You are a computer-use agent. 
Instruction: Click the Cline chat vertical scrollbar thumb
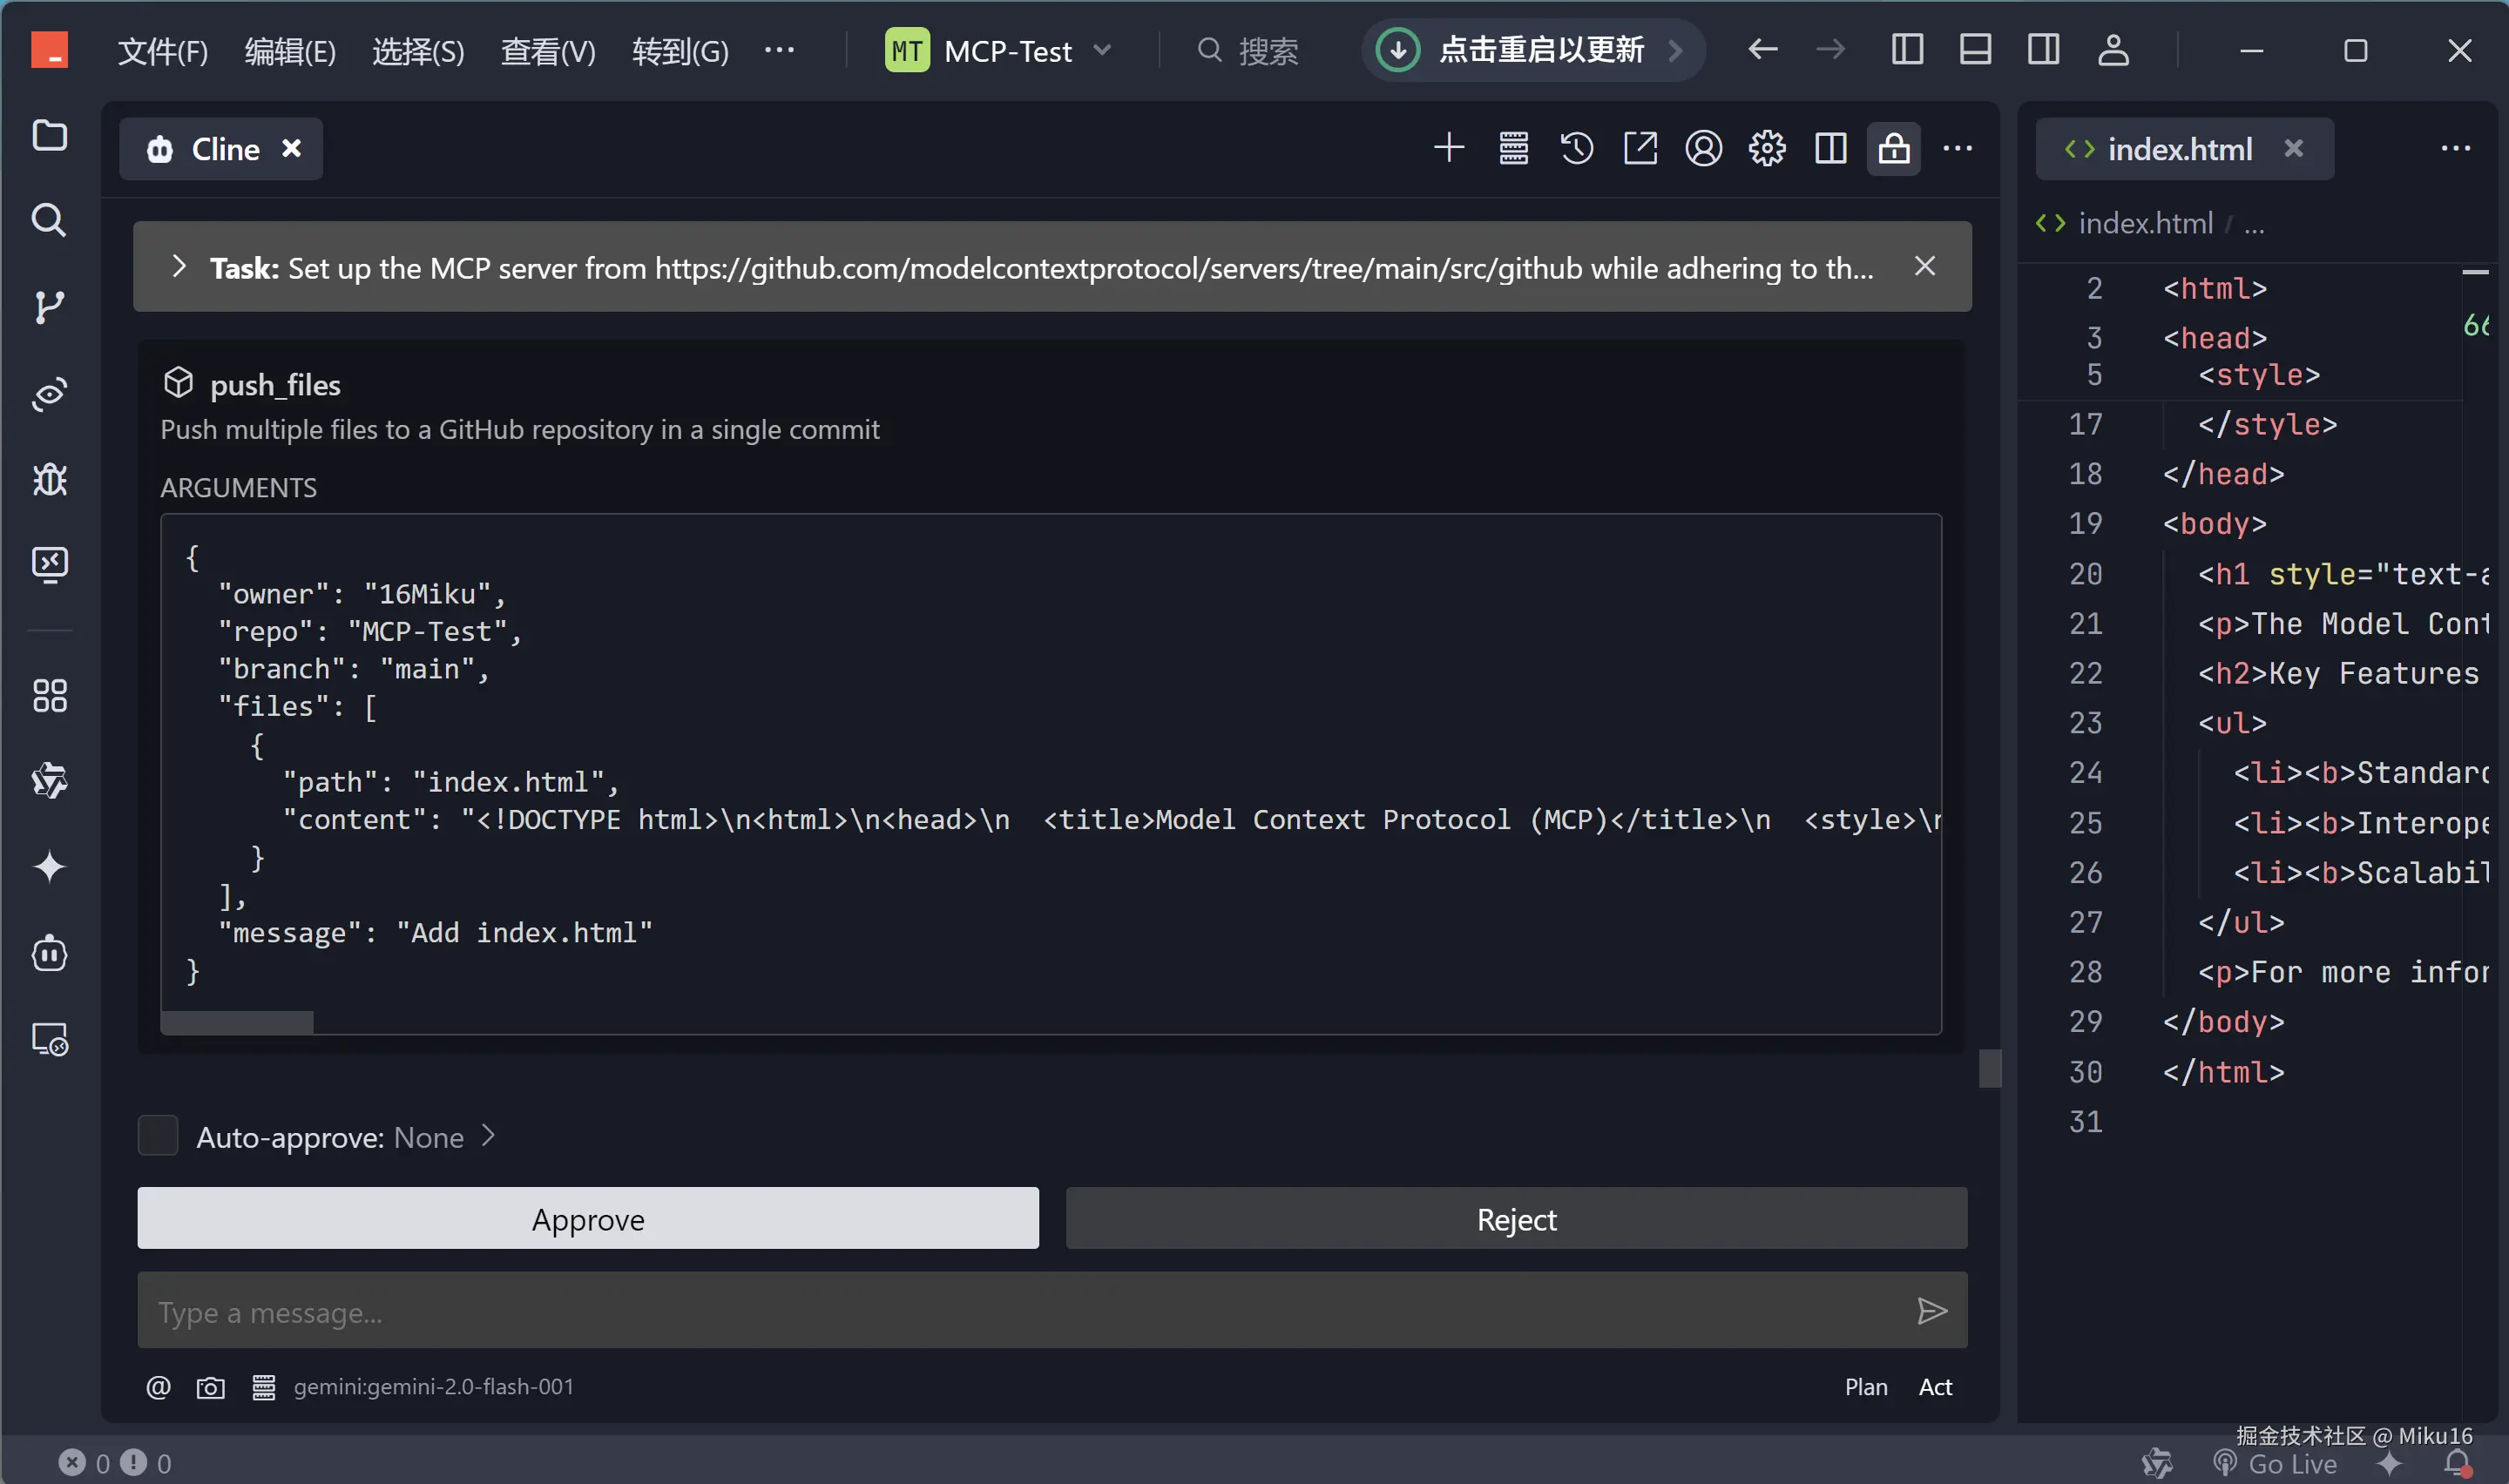pos(1990,1068)
